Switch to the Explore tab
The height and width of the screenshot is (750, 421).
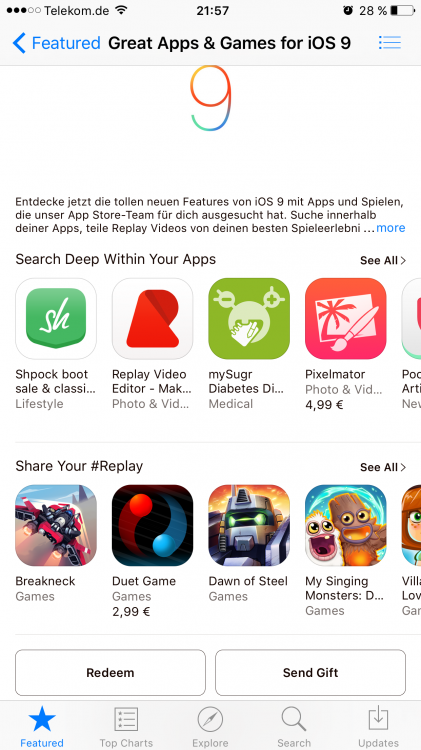coord(210,727)
